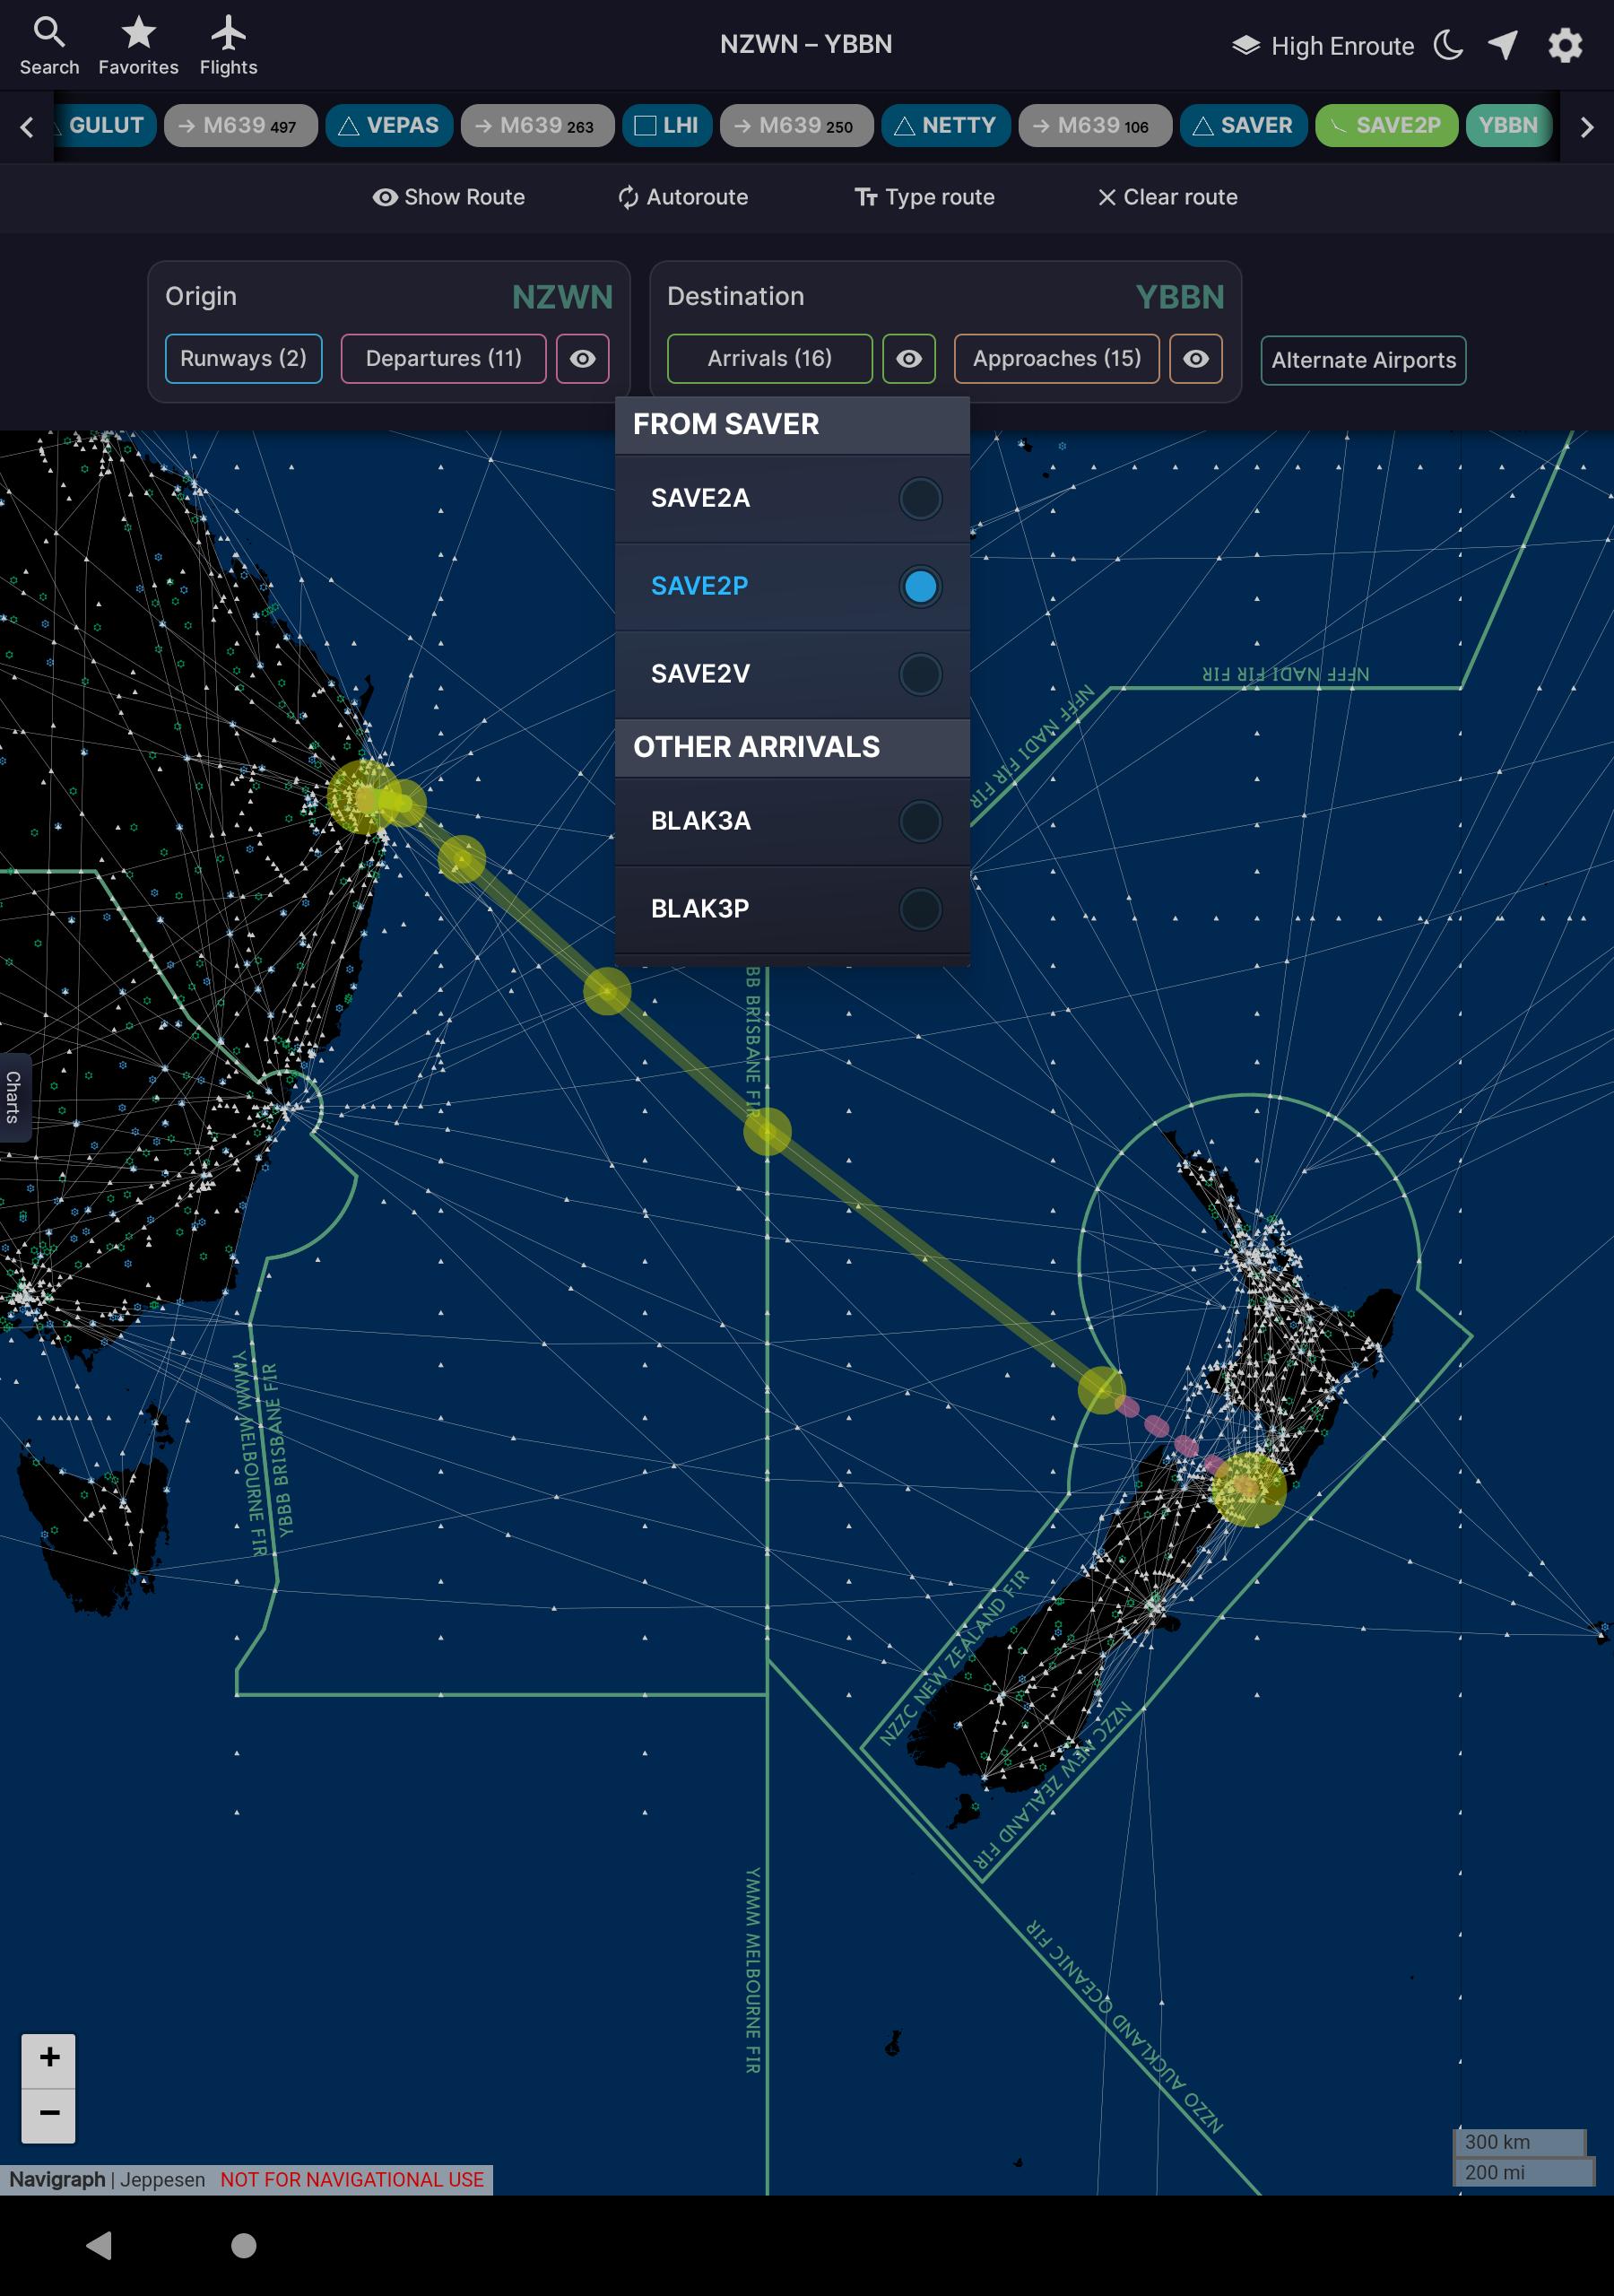The image size is (1614, 2296).
Task: Toggle approaches visibility eye icon
Action: 1196,358
